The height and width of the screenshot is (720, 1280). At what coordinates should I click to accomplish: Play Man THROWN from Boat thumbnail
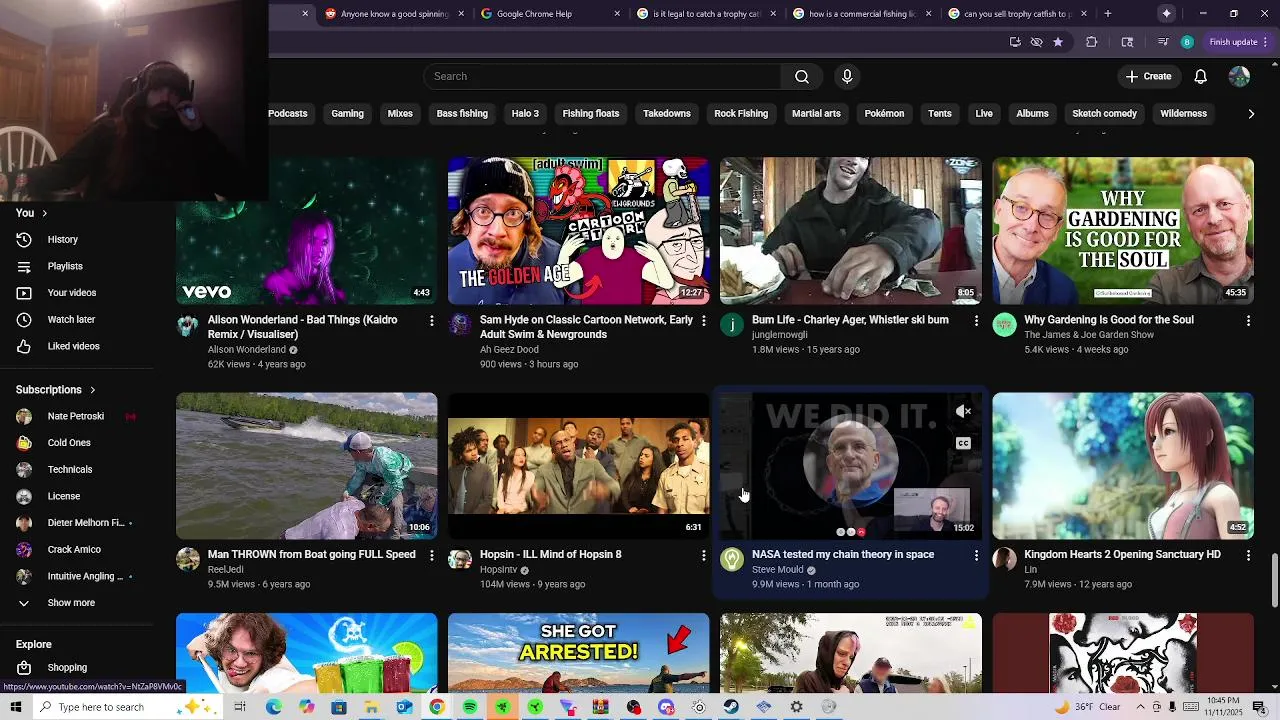pyautogui.click(x=306, y=466)
